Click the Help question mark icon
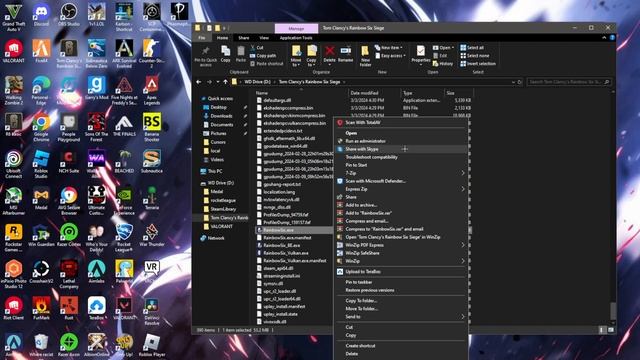This screenshot has height=360, width=640. point(612,38)
